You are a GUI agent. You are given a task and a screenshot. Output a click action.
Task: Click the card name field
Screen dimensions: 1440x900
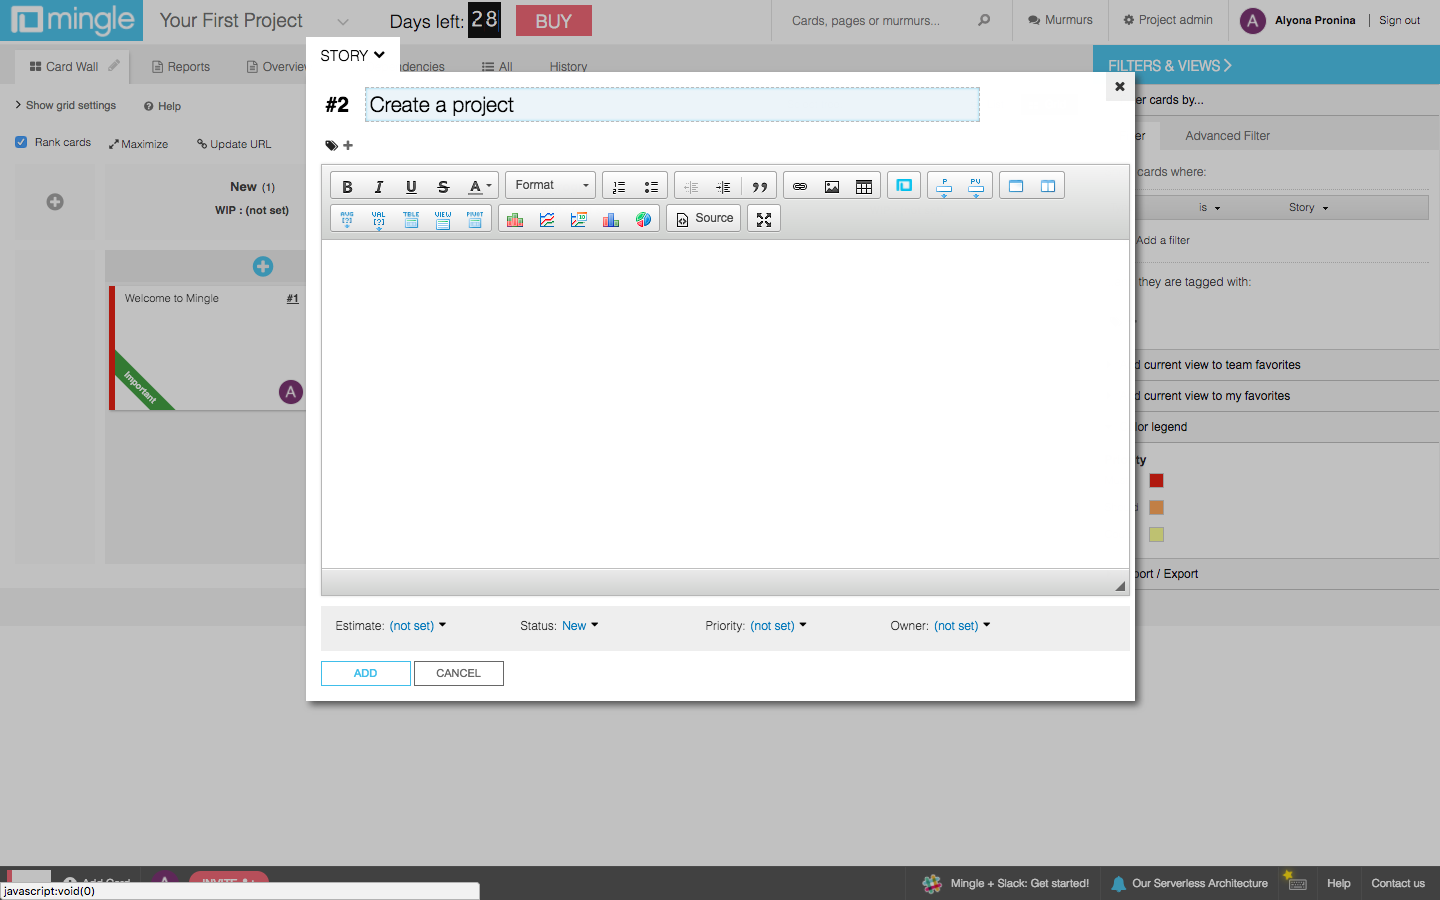coord(672,105)
